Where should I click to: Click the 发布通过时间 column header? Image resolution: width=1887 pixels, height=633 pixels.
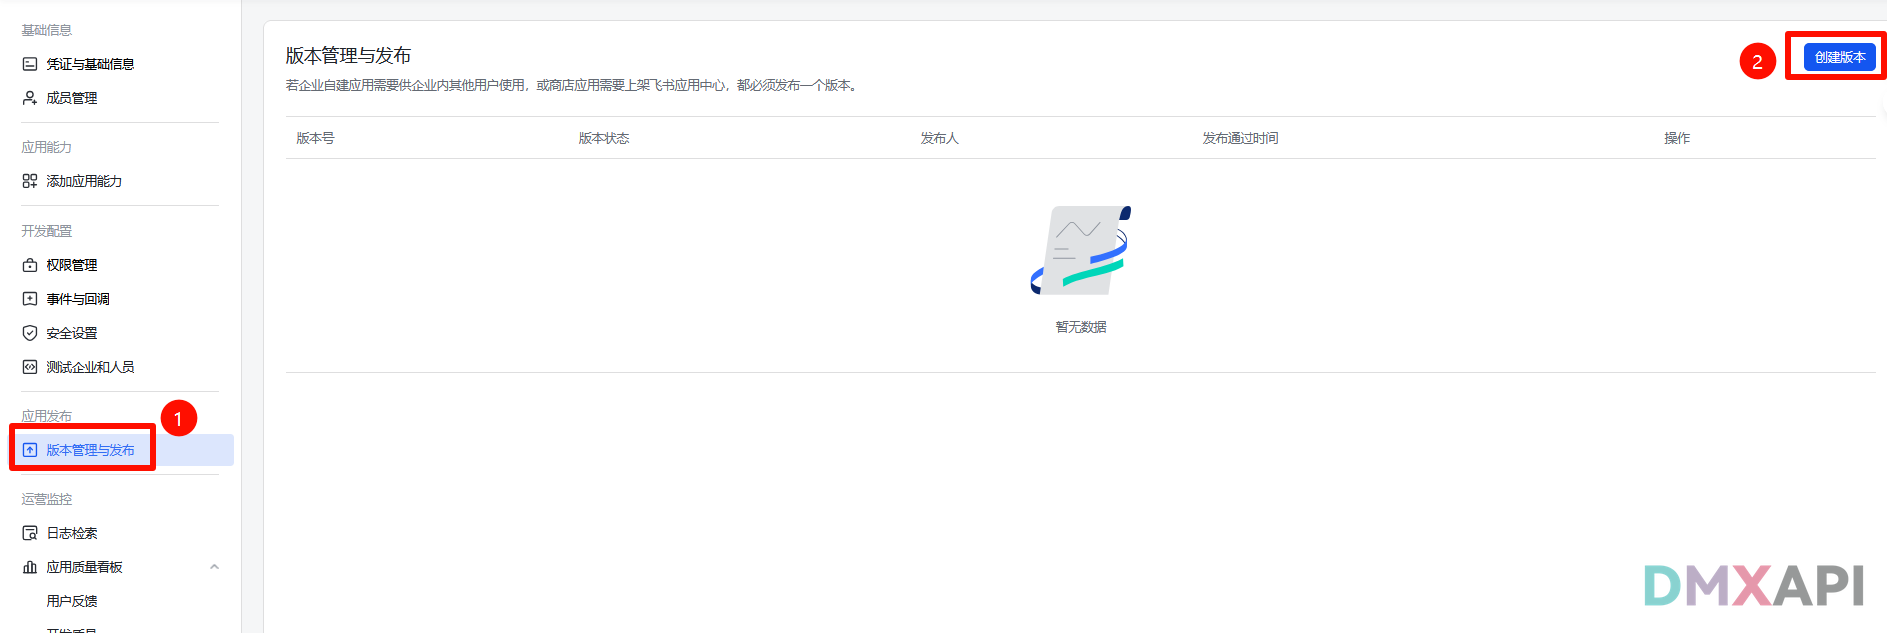(1240, 138)
